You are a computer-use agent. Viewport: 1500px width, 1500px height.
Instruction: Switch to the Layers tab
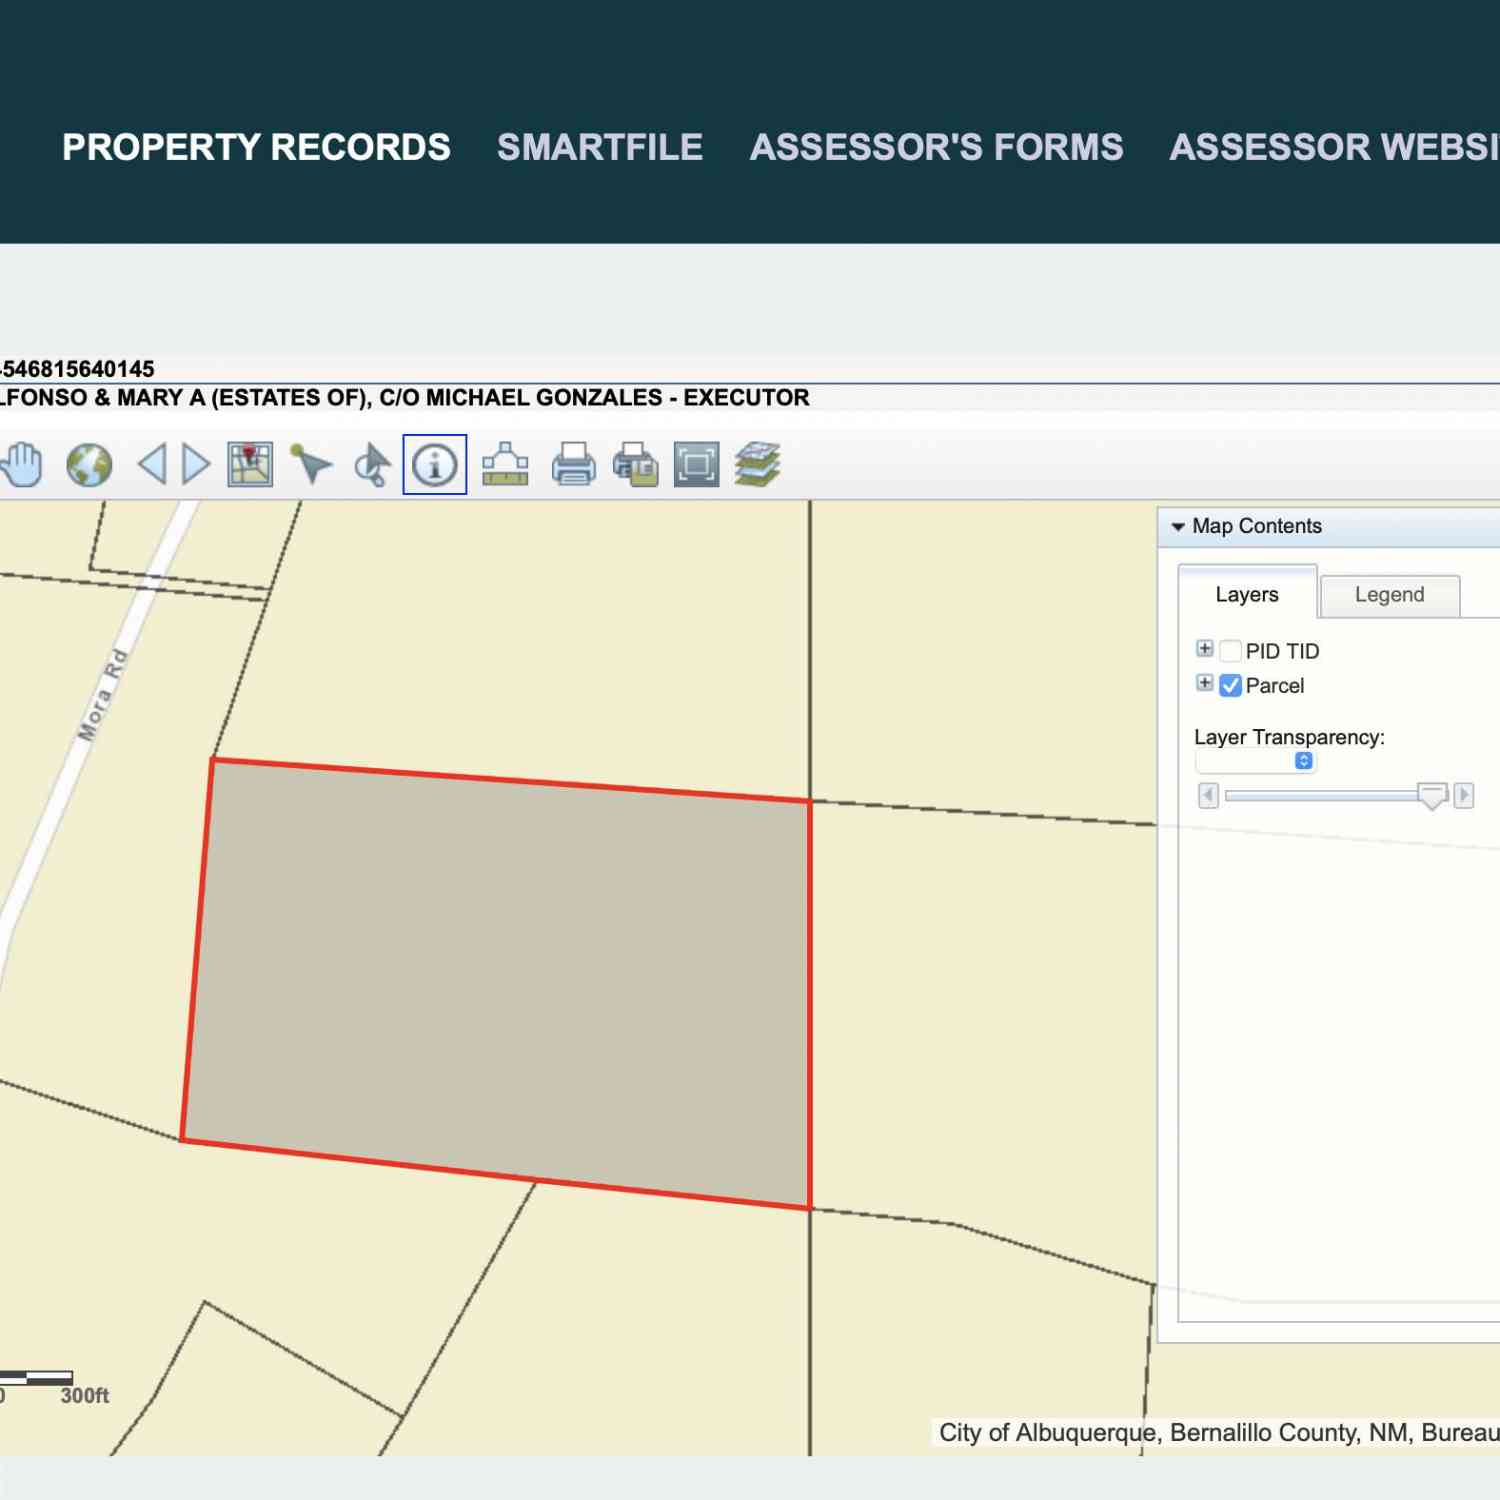pyautogui.click(x=1247, y=594)
